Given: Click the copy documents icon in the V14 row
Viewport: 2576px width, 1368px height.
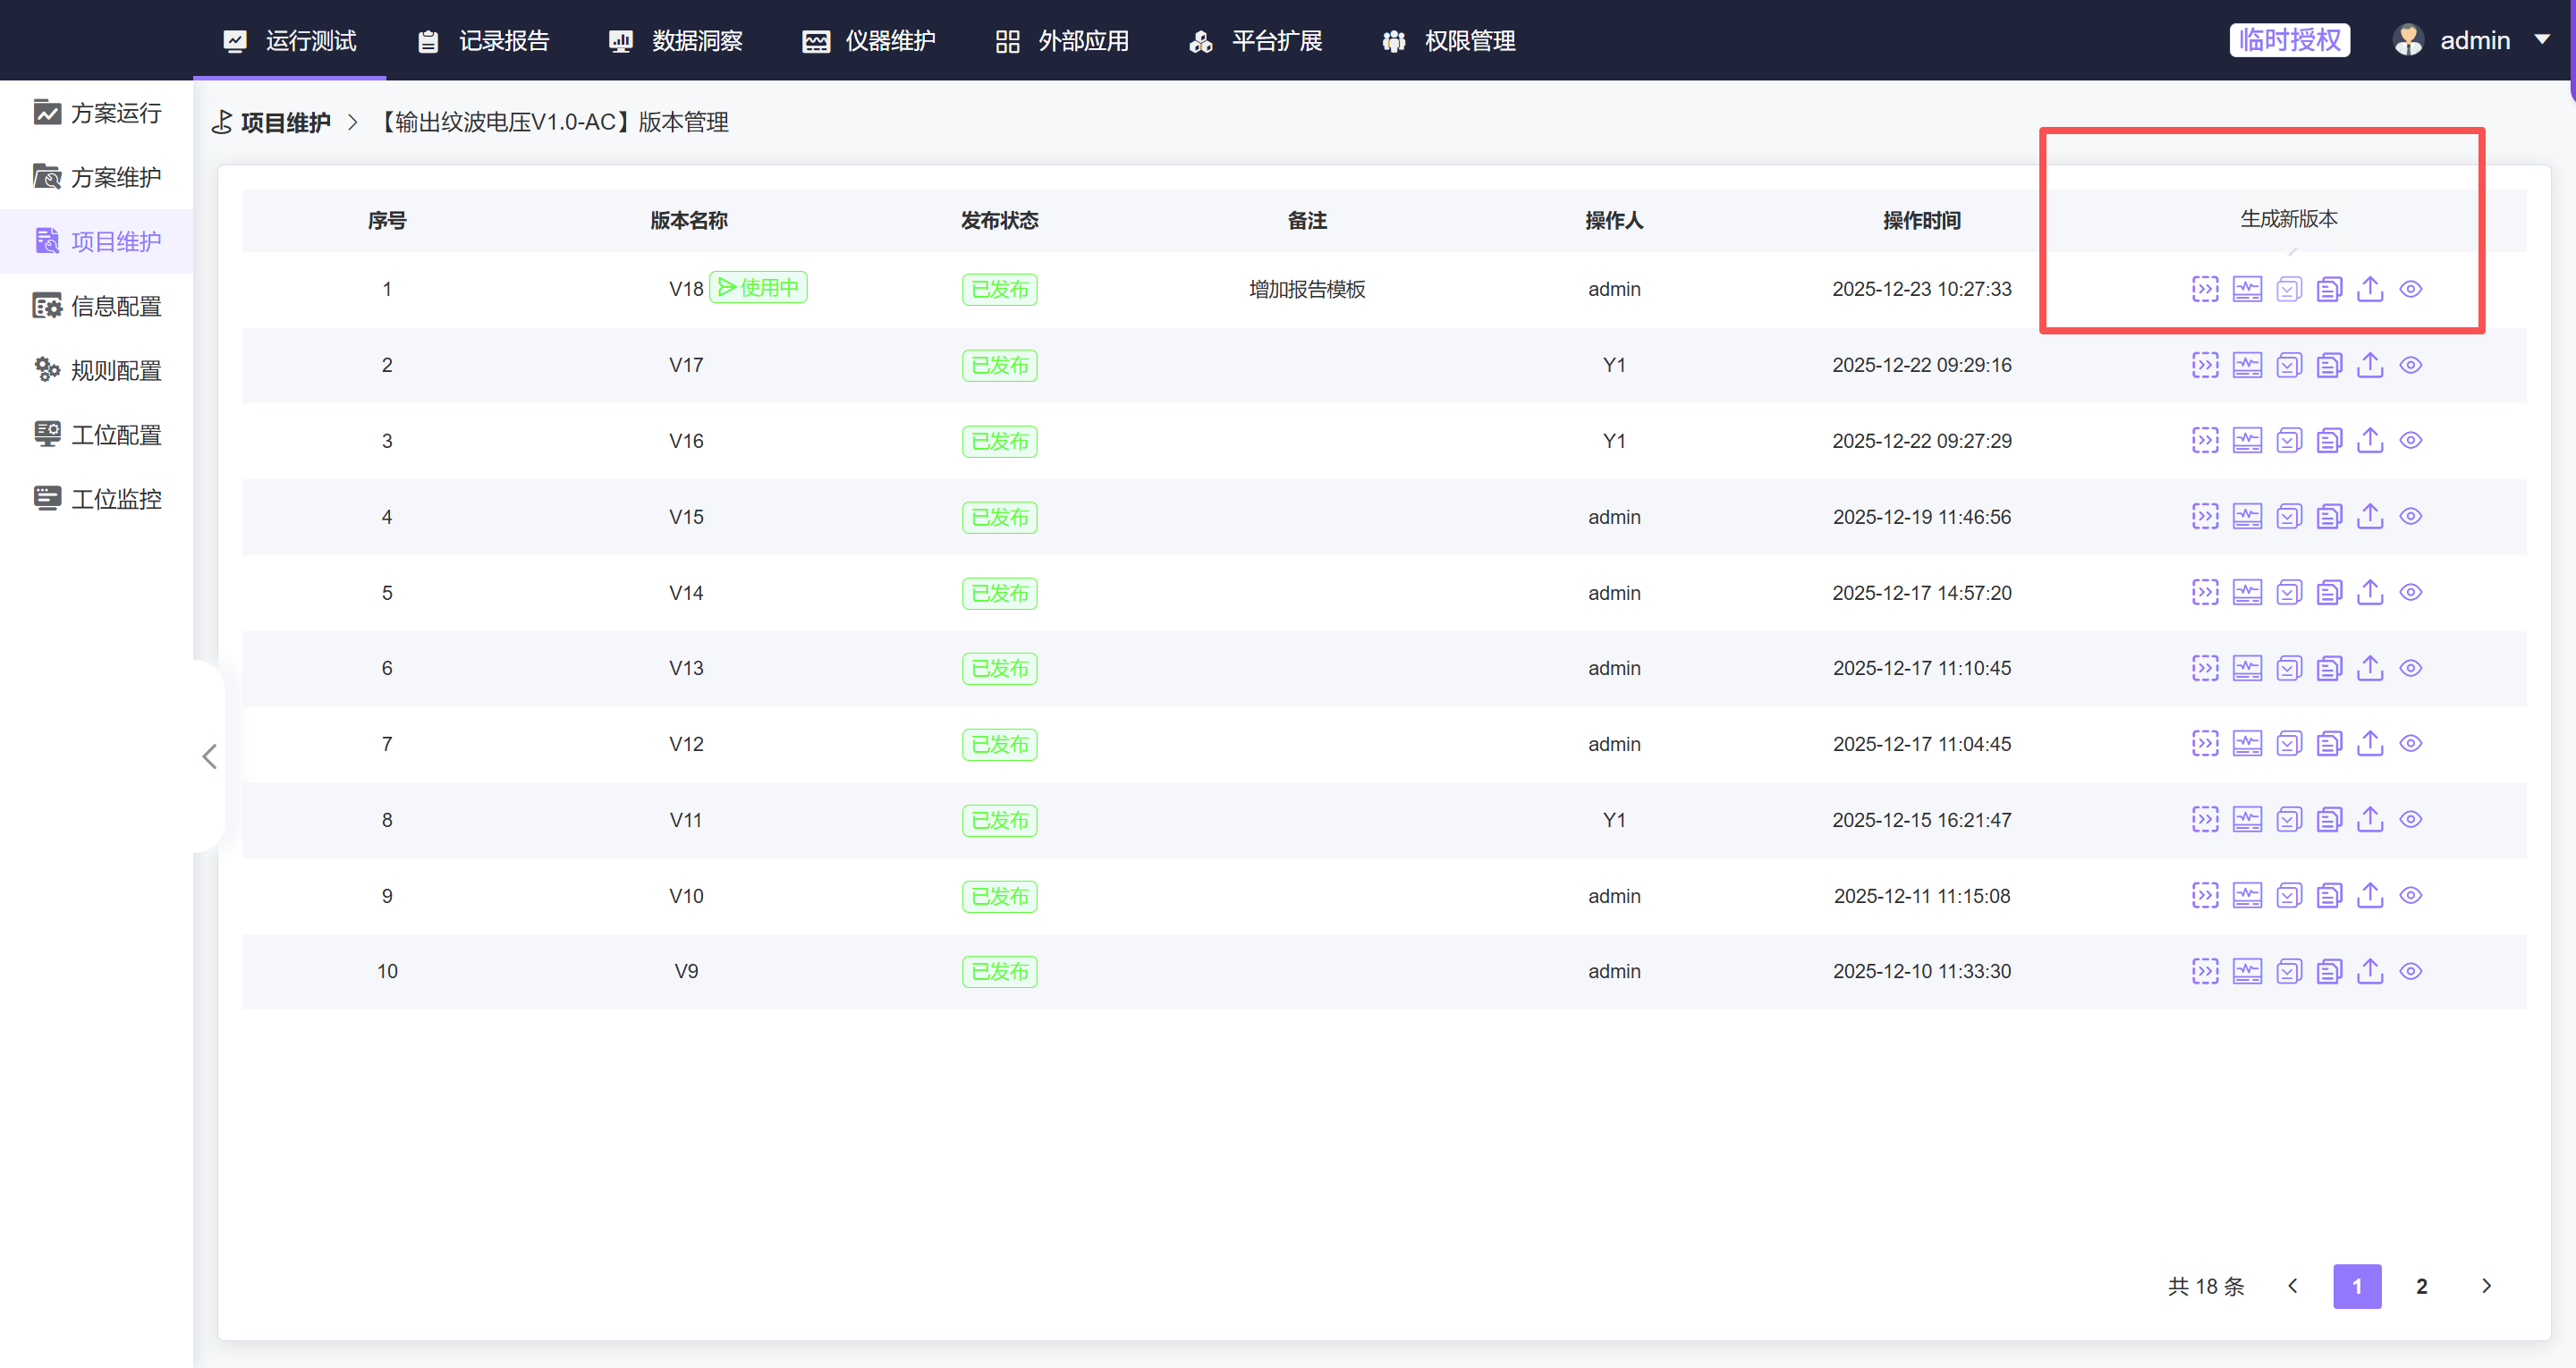Looking at the screenshot, I should pyautogui.click(x=2329, y=593).
